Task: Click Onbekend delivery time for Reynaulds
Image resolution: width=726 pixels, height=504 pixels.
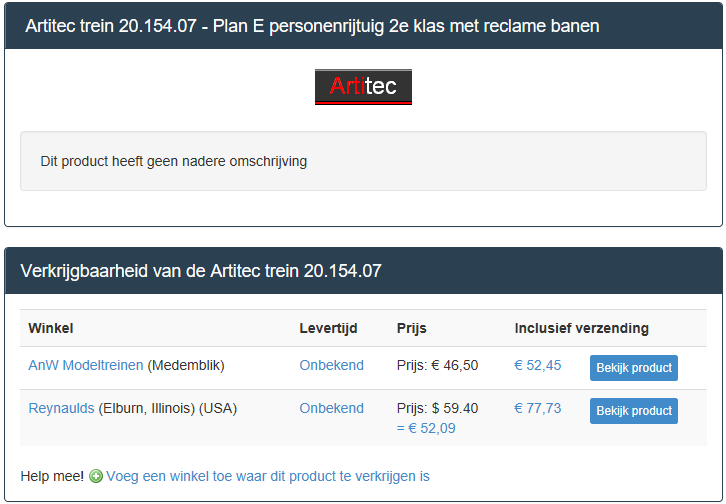Action: pos(332,408)
